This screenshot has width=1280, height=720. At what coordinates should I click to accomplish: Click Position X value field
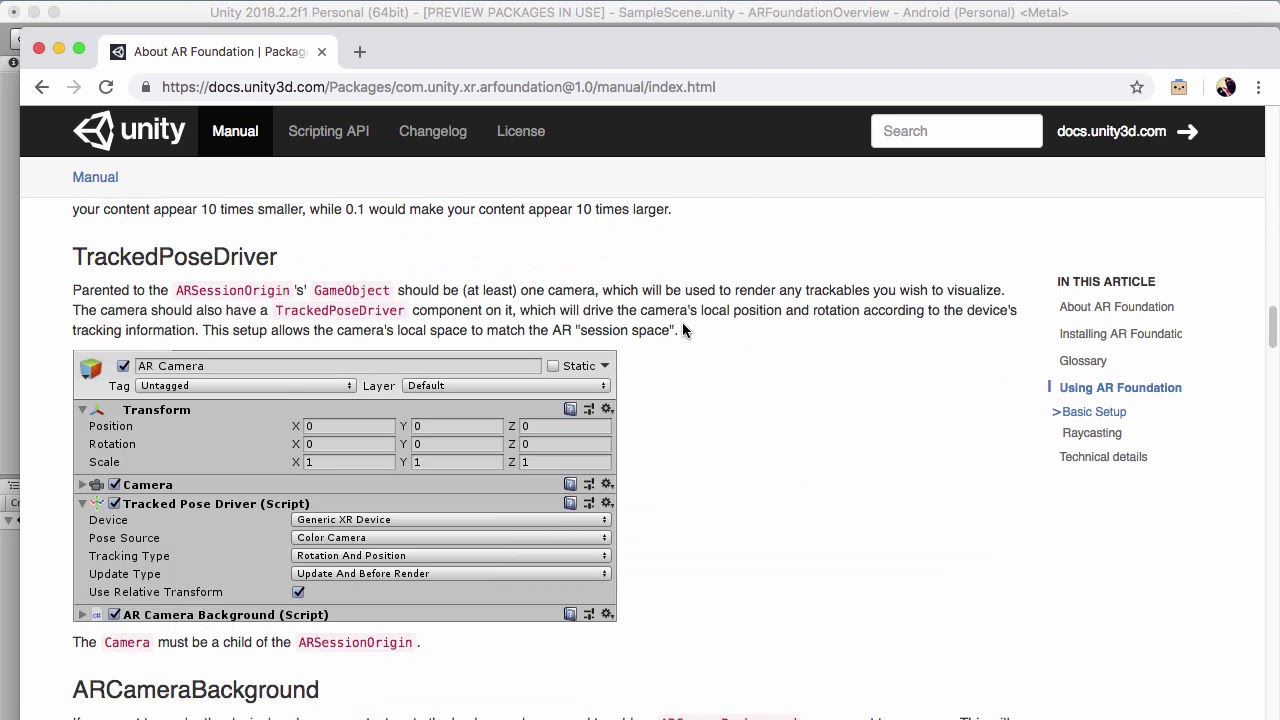[x=350, y=426]
